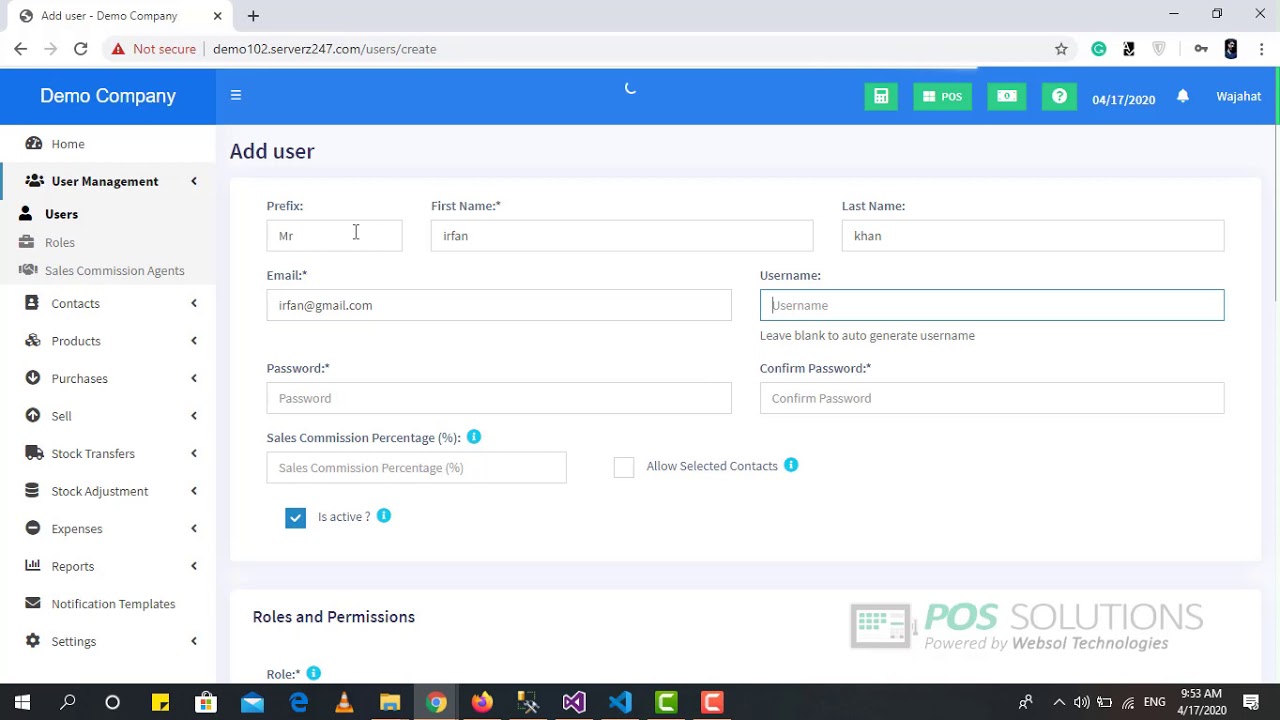The image size is (1280, 720).
Task: Click Sales Commission Percentage input
Action: (x=416, y=468)
